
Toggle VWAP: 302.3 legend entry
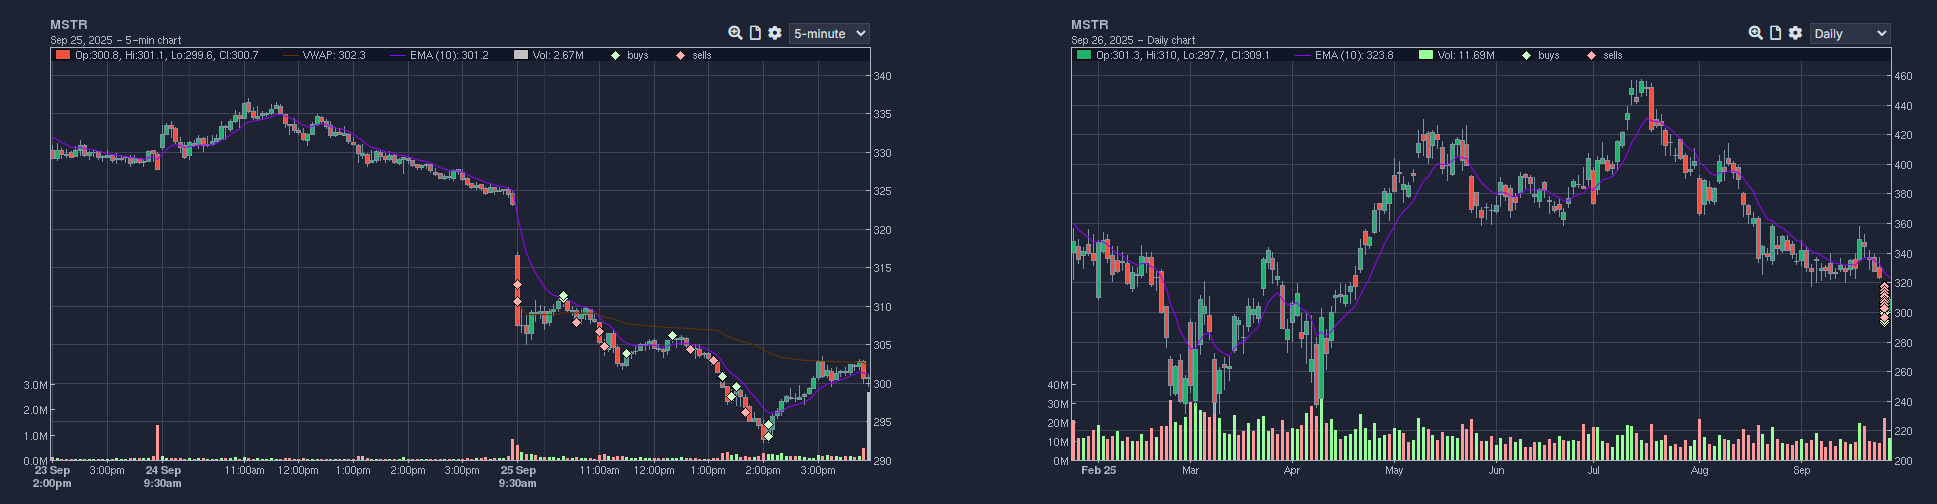tap(325, 55)
